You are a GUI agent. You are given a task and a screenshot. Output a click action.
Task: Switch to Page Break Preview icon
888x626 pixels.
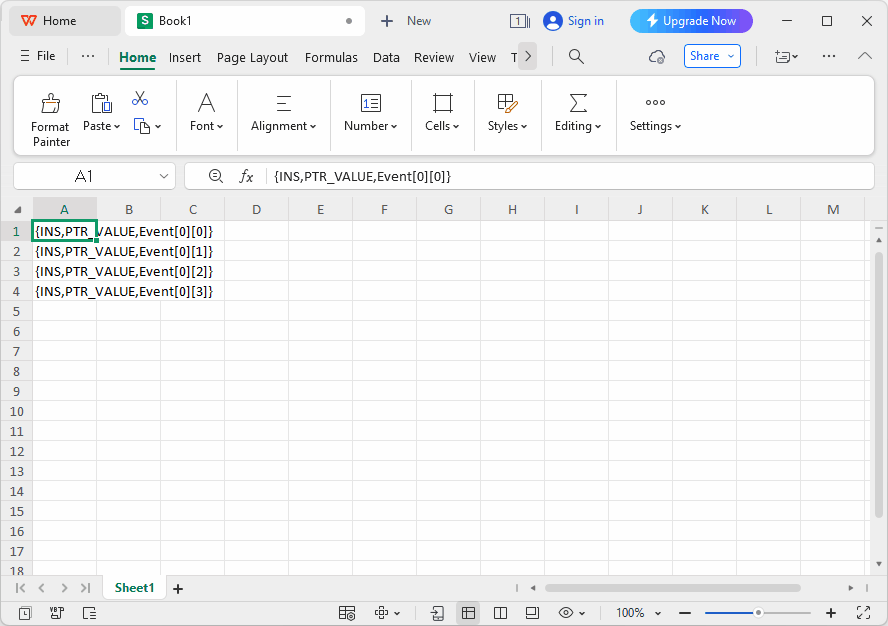(x=500, y=613)
